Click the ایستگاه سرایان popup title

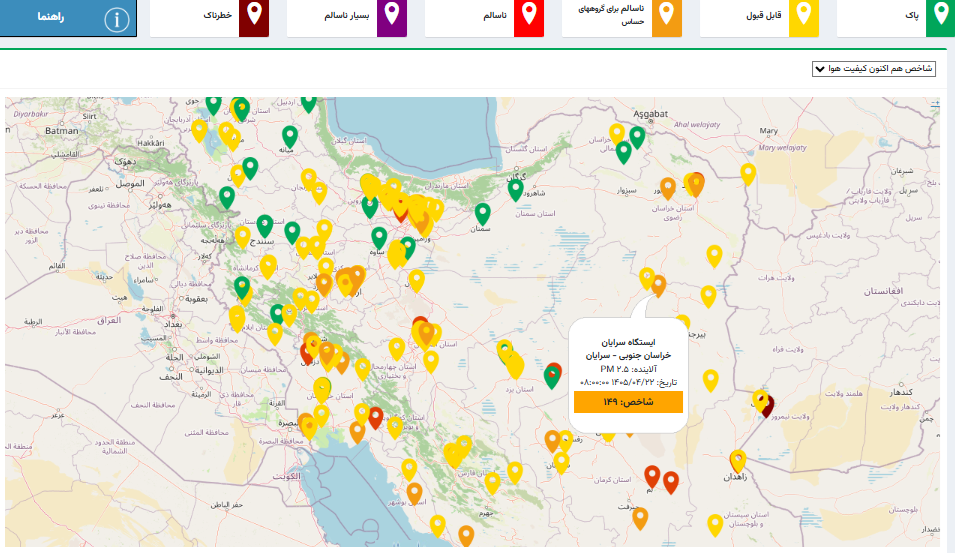(628, 342)
